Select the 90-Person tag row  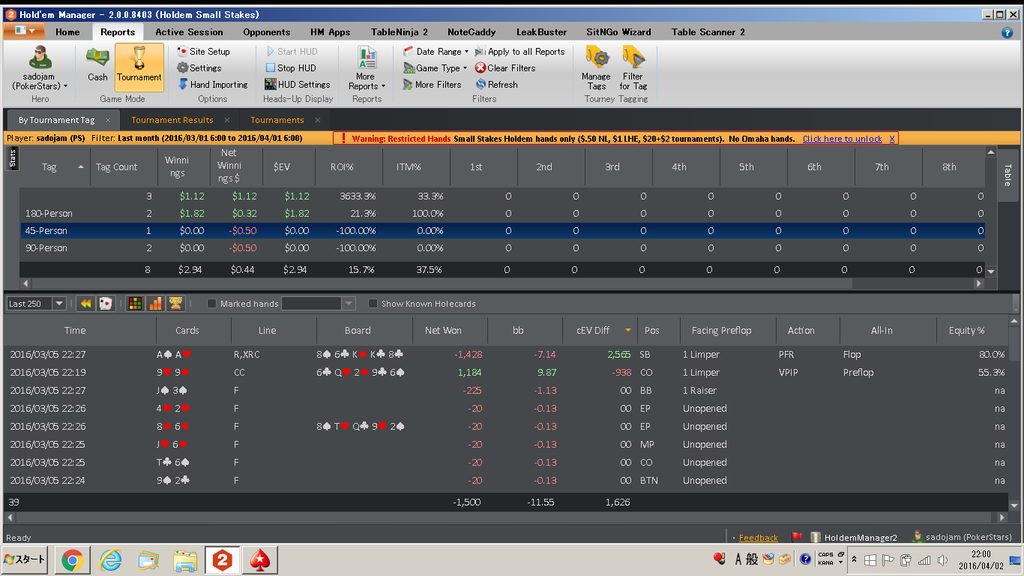pyautogui.click(x=502, y=248)
